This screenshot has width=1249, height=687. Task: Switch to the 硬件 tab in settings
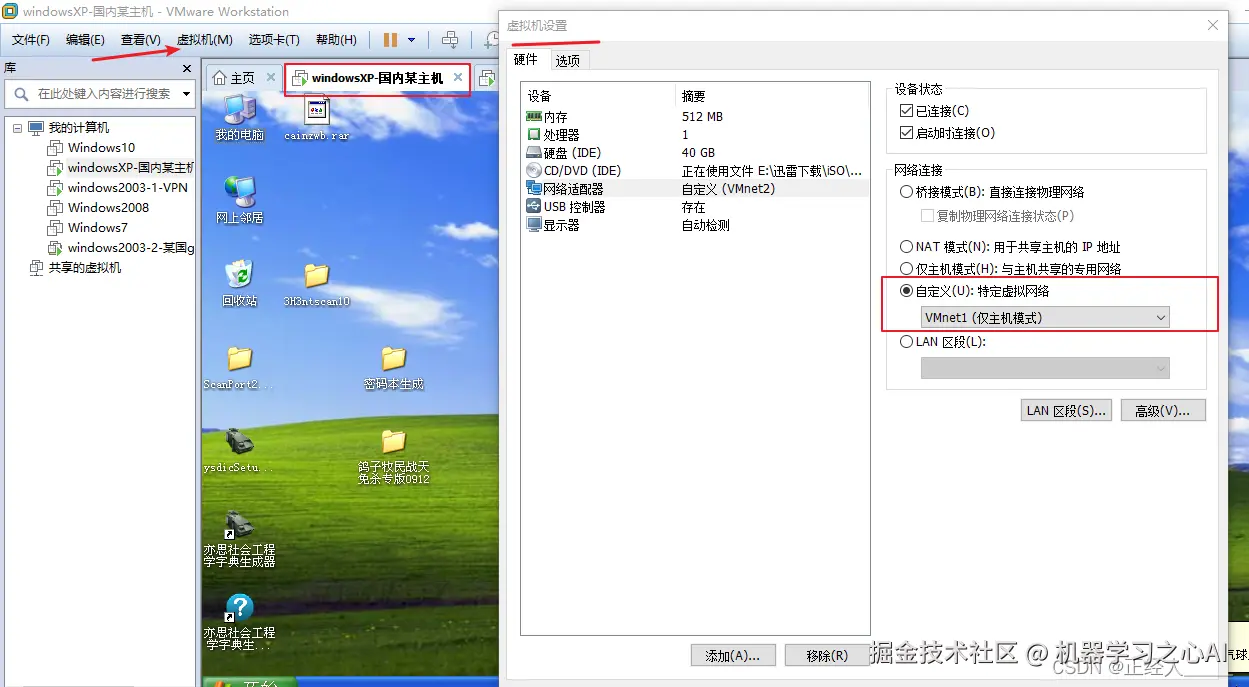coord(526,60)
